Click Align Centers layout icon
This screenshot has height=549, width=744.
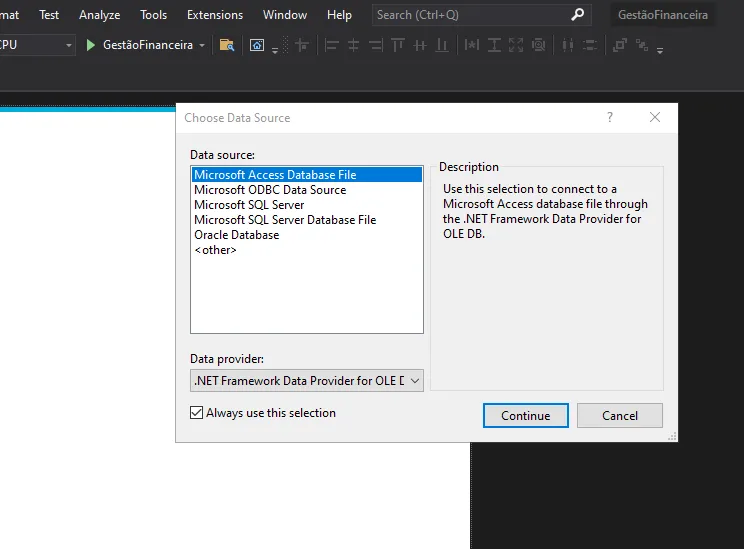pyautogui.click(x=353, y=45)
